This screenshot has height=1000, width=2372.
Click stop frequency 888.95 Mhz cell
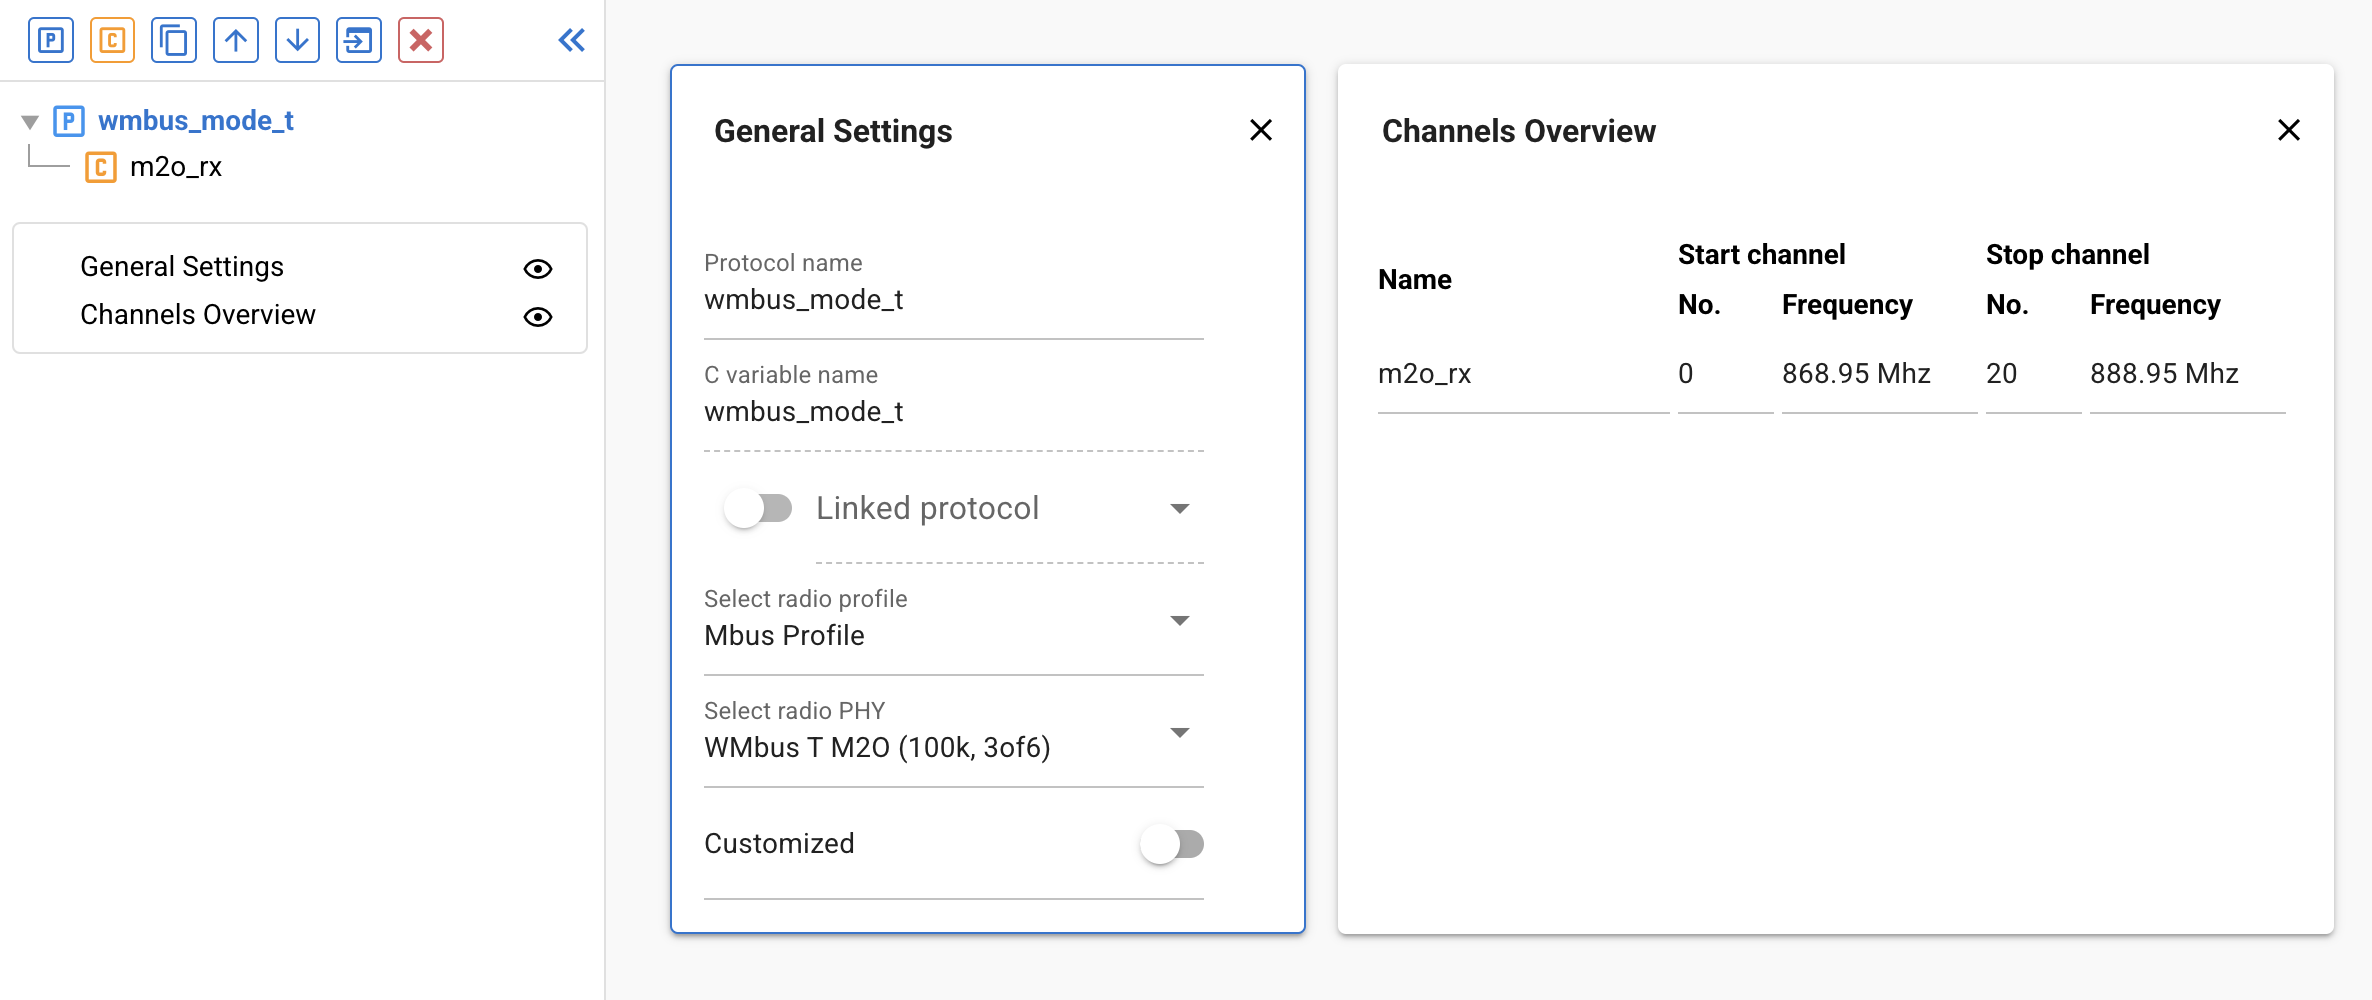(x=2164, y=374)
